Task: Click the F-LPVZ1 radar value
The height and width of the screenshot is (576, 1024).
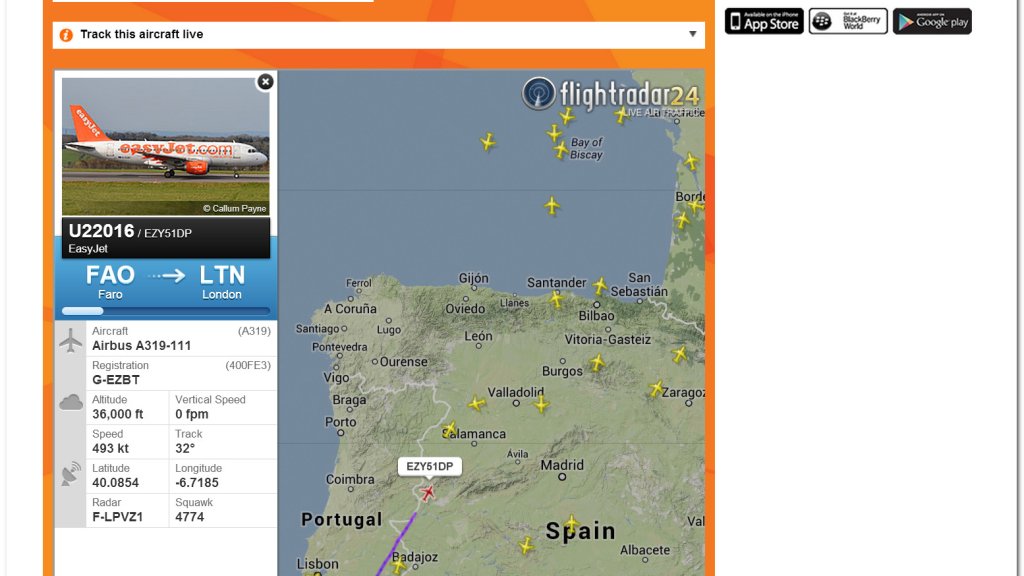Action: point(118,517)
